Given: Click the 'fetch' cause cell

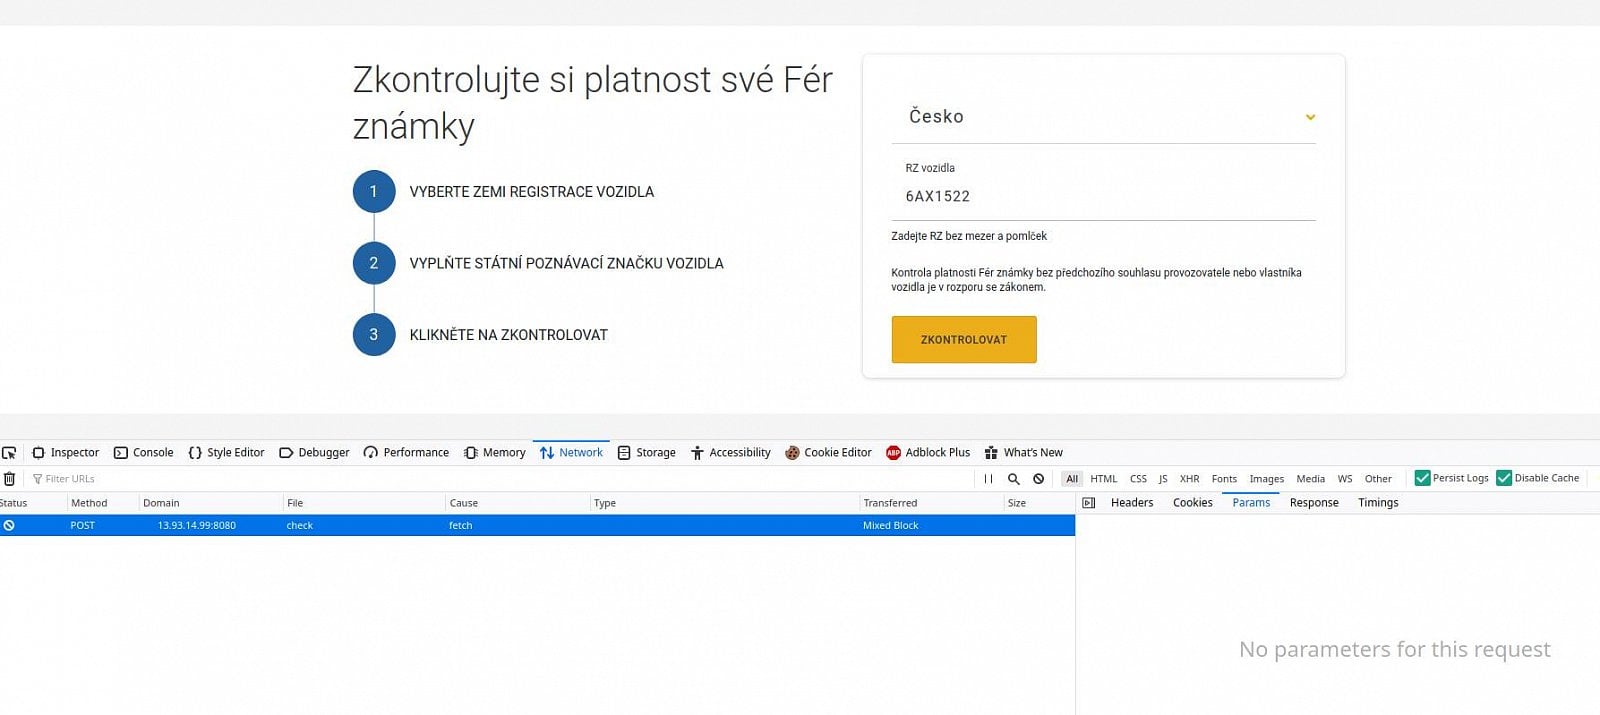Looking at the screenshot, I should (x=460, y=525).
